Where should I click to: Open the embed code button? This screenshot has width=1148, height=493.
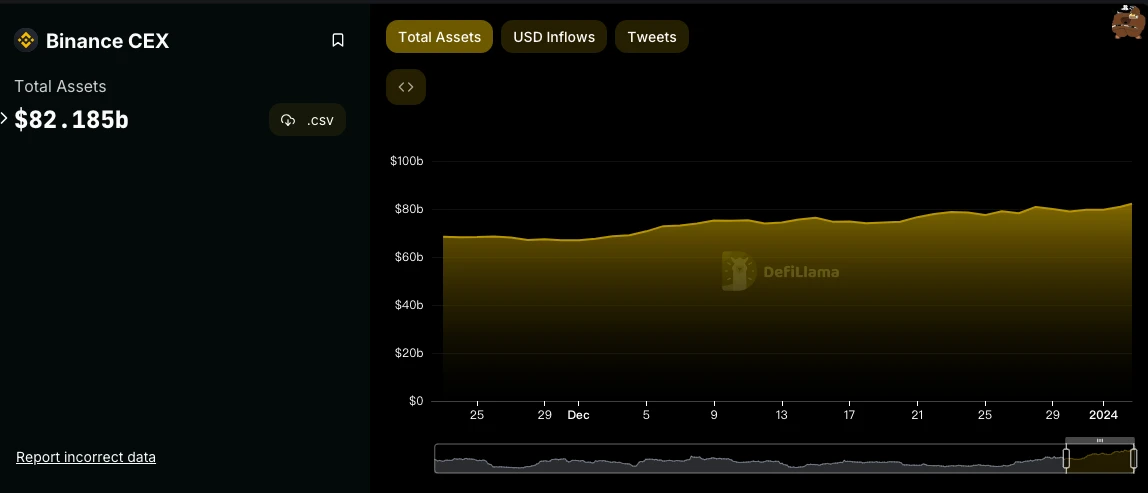pyautogui.click(x=406, y=87)
